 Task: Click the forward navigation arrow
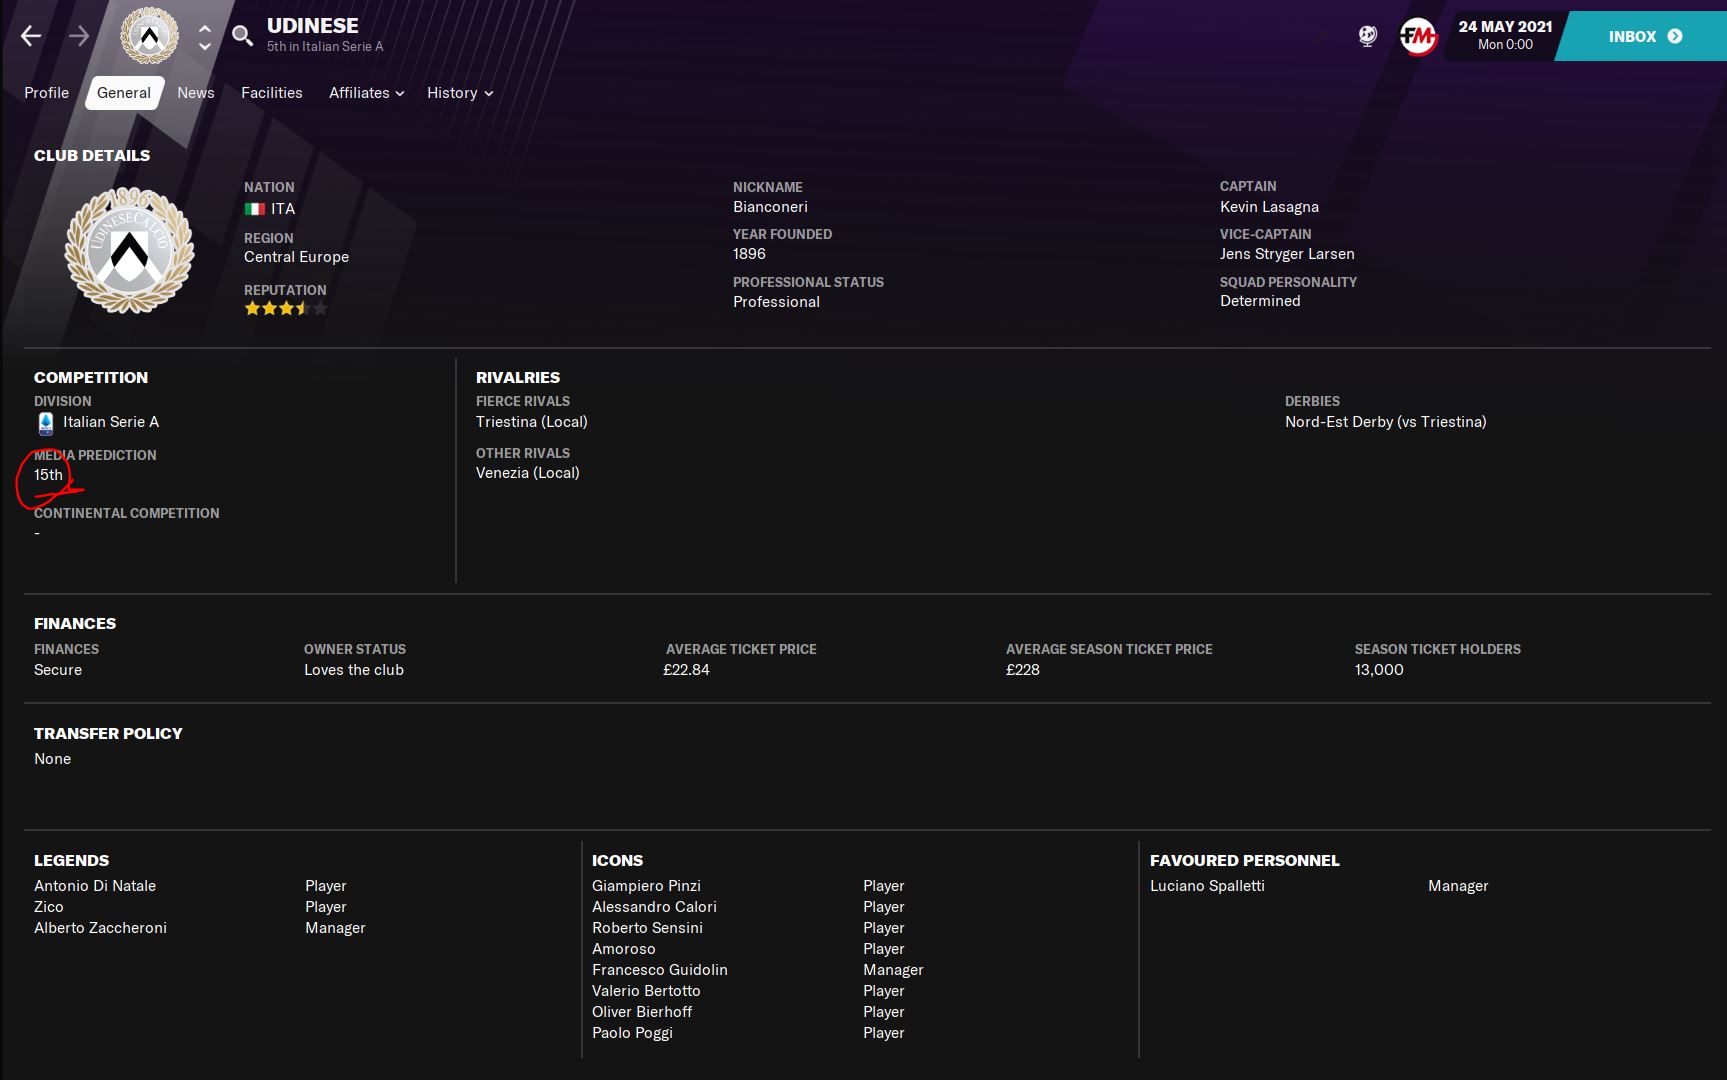pos(79,37)
